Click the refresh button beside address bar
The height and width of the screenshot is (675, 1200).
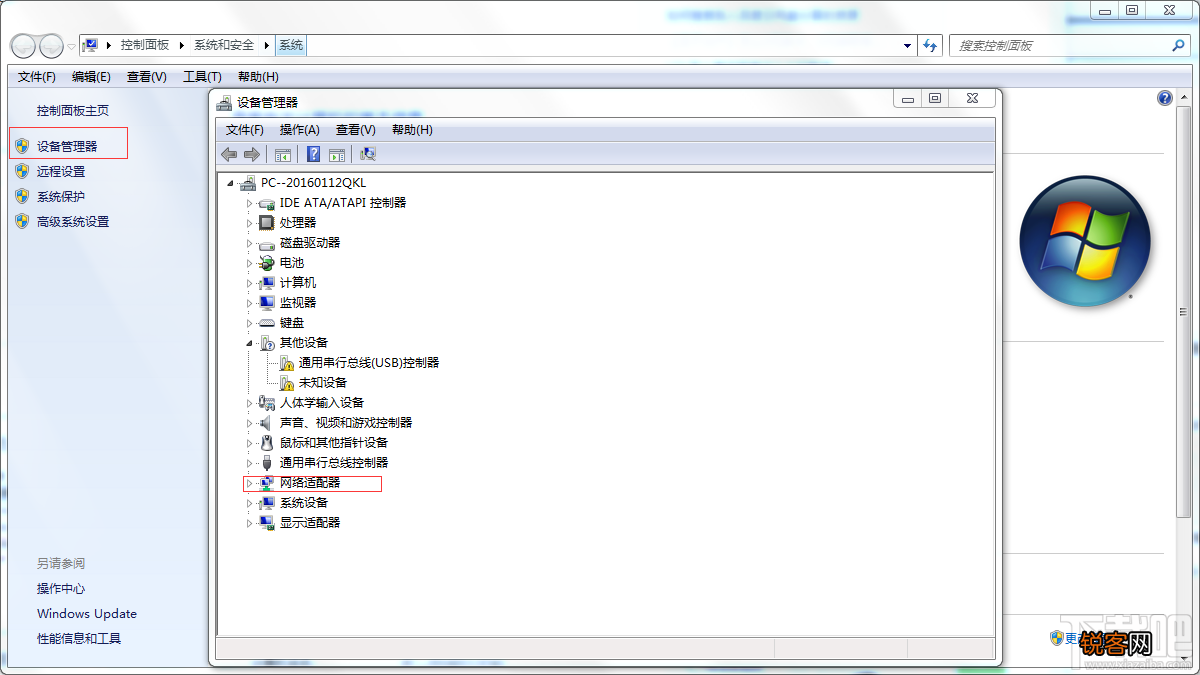point(931,45)
